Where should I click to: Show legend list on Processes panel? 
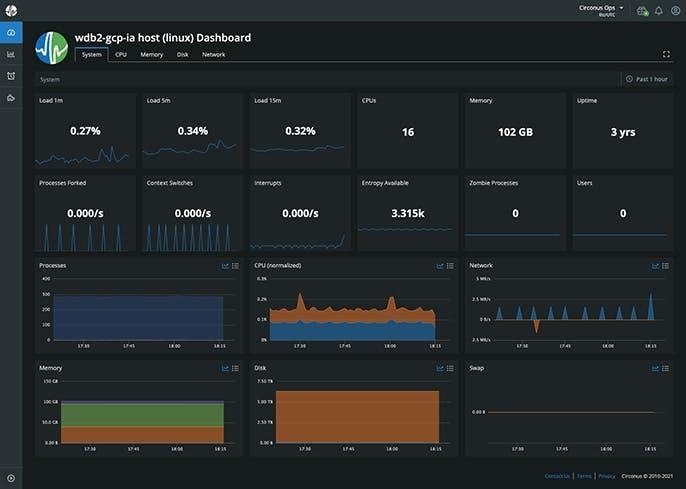tap(235, 266)
